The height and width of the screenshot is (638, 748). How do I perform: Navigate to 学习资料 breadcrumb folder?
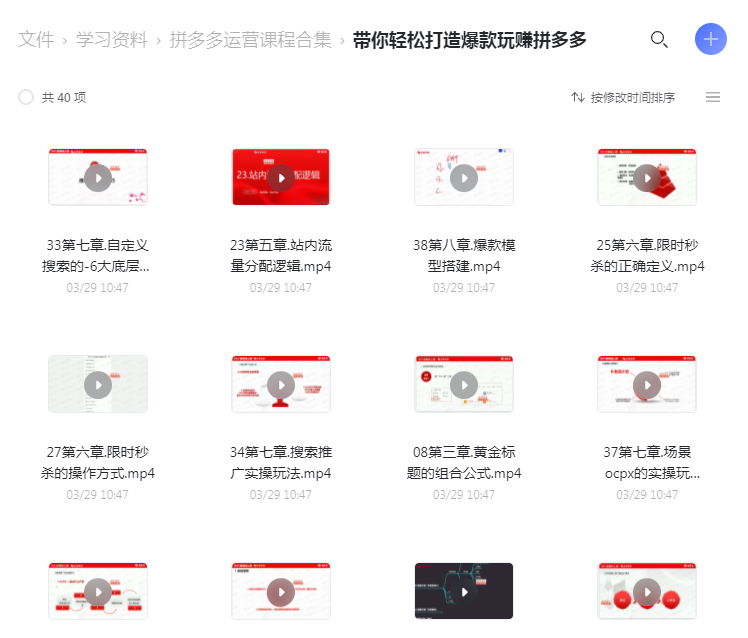pyautogui.click(x=111, y=40)
